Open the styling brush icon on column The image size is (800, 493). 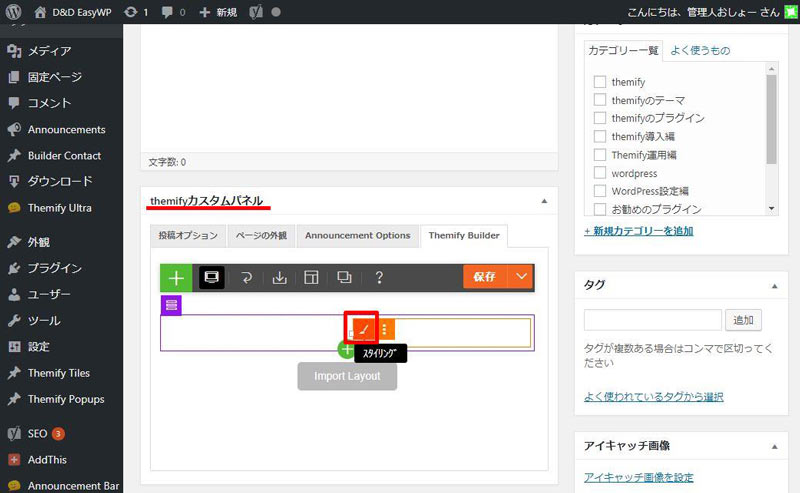[364, 329]
